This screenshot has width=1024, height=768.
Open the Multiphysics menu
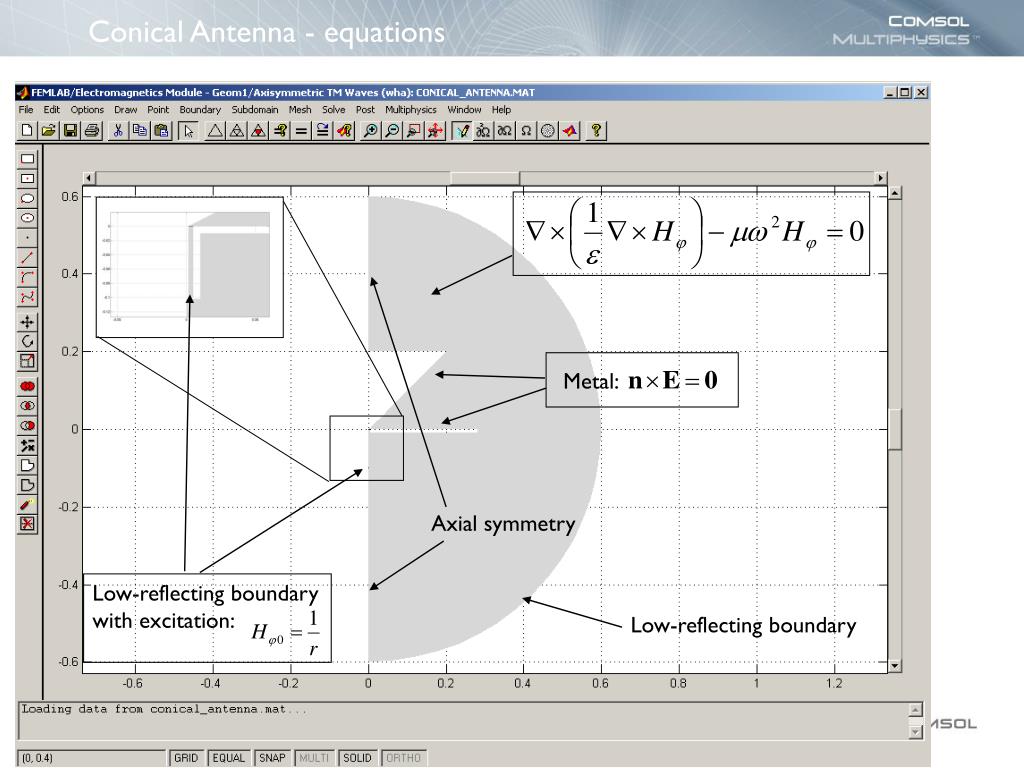411,110
